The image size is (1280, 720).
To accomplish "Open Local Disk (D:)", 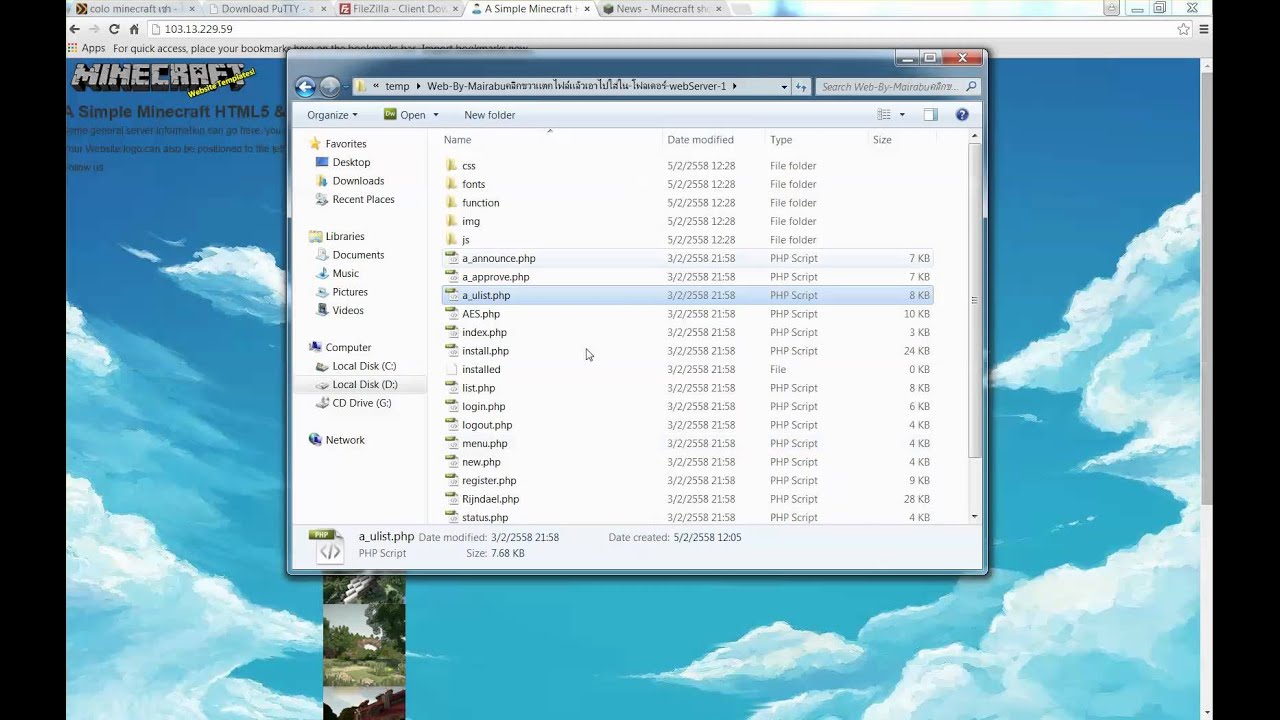I will [365, 384].
